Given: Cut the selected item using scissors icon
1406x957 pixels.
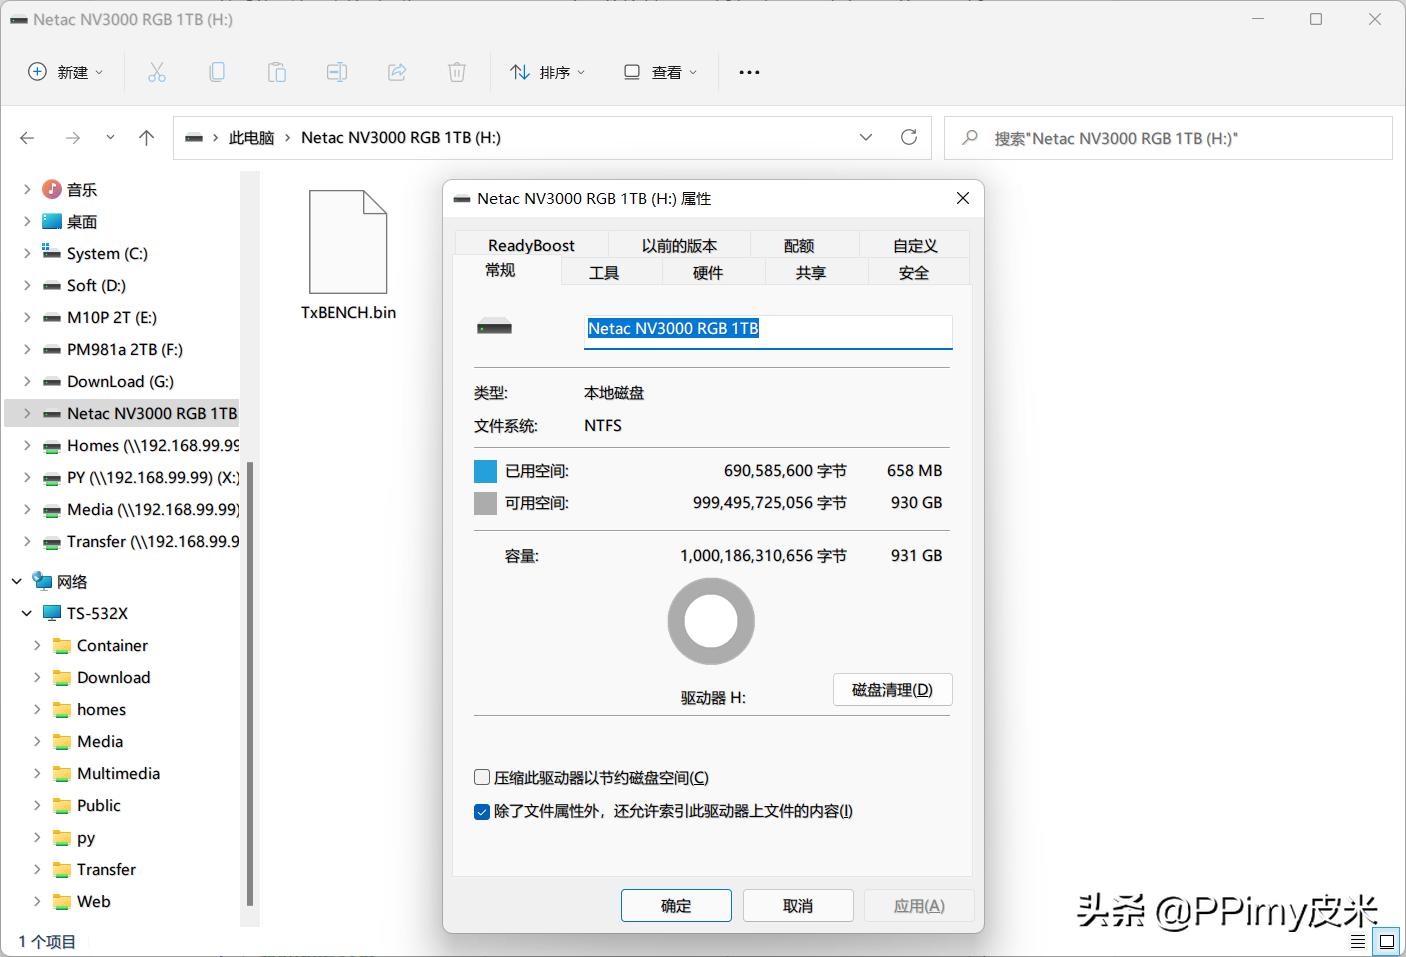Looking at the screenshot, I should click(156, 71).
